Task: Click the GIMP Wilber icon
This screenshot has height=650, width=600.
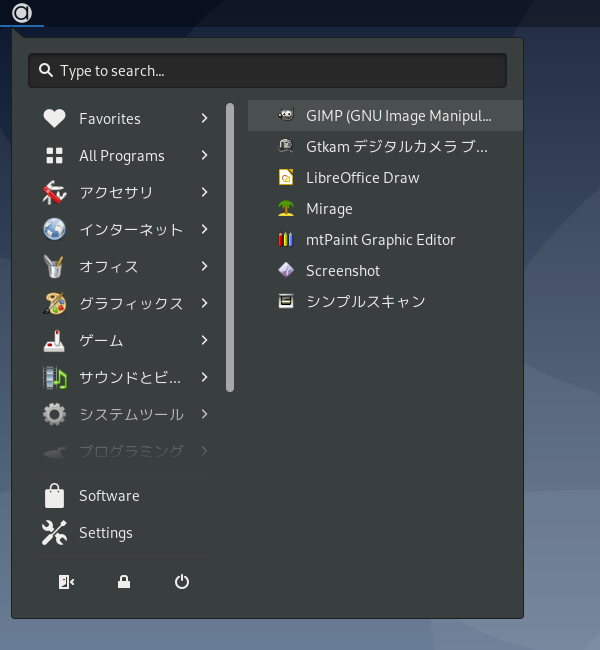Action: pyautogui.click(x=286, y=115)
